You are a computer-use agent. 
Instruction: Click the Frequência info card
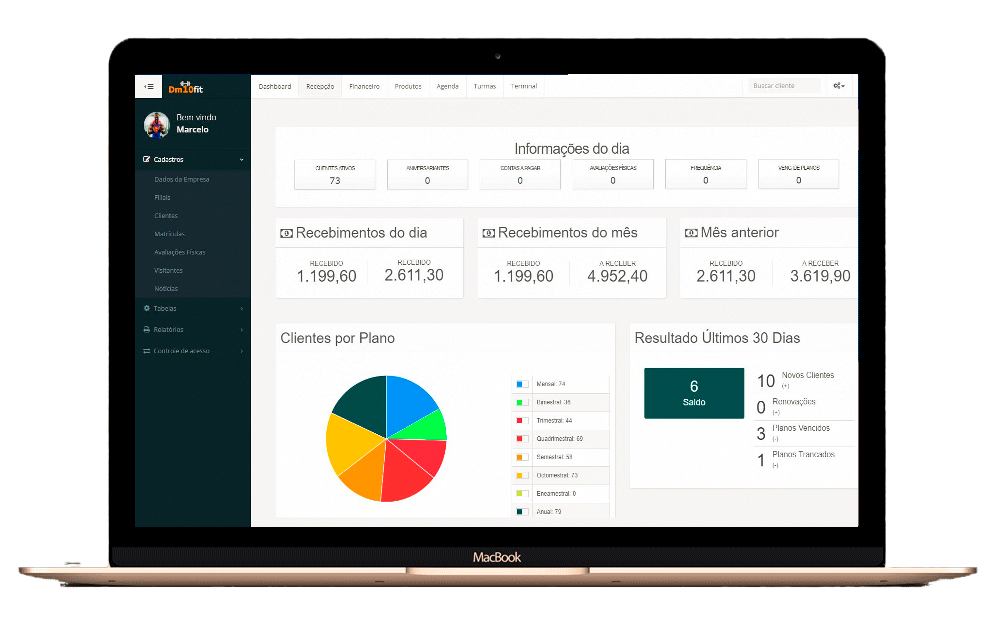click(x=705, y=174)
